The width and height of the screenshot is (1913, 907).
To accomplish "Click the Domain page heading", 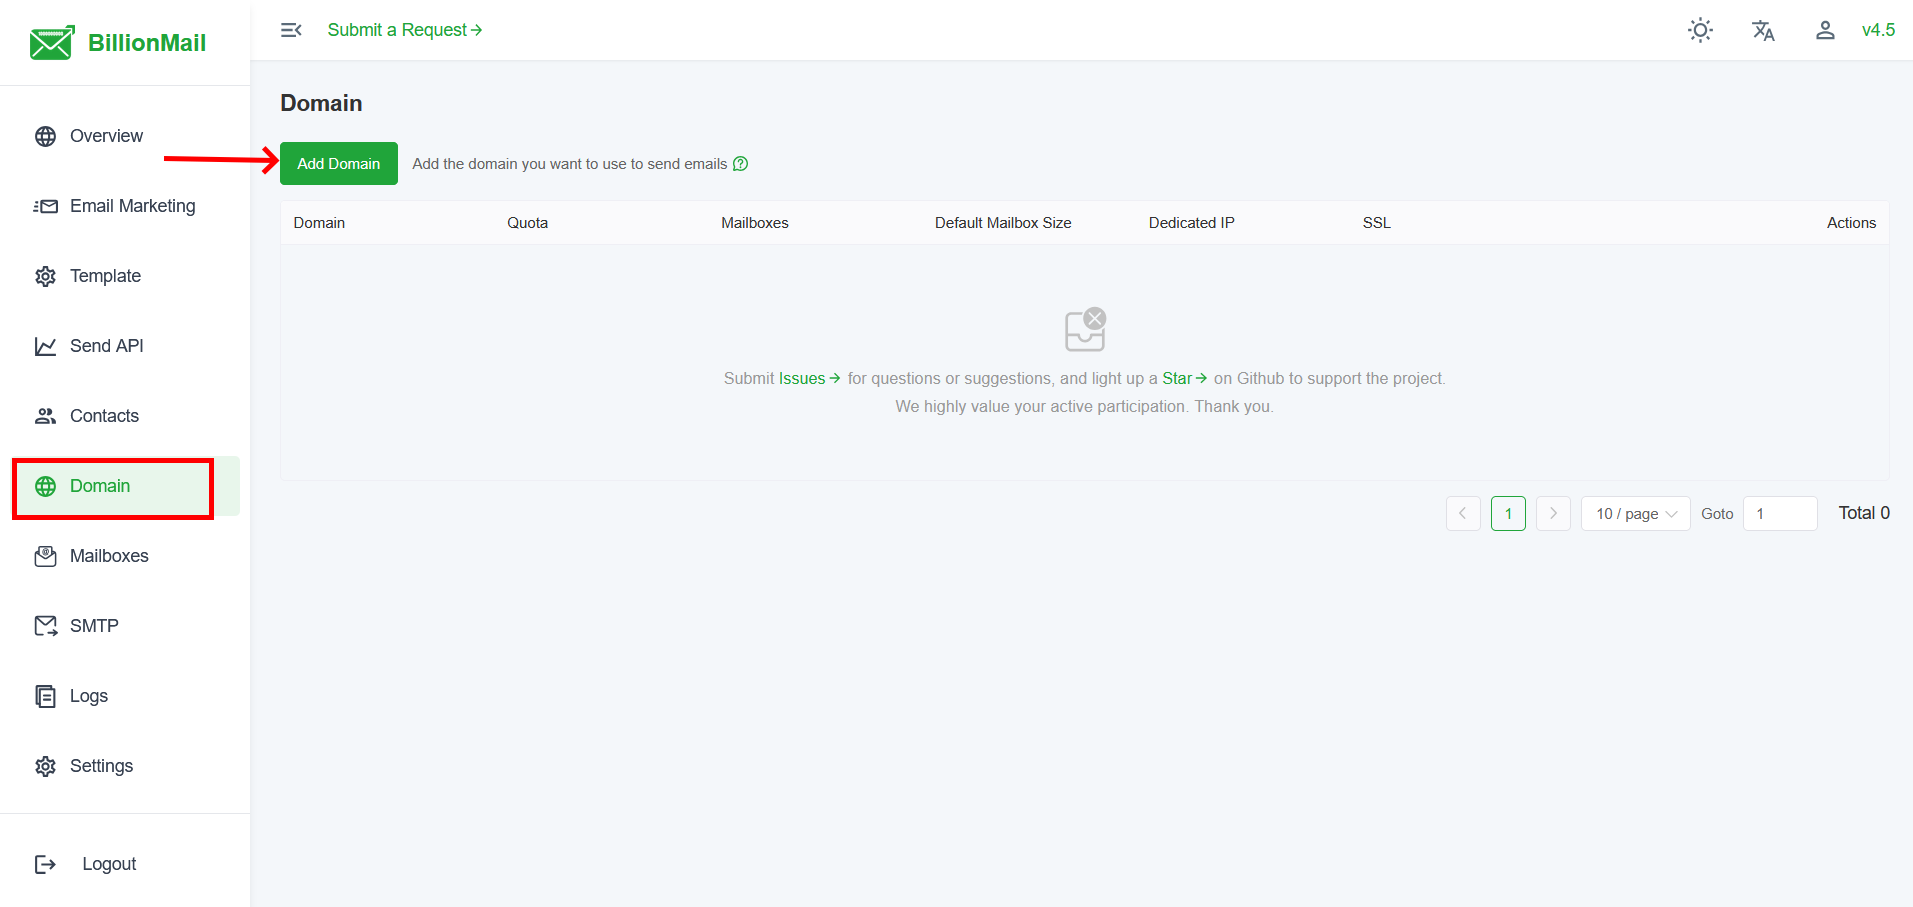I will coord(321,103).
